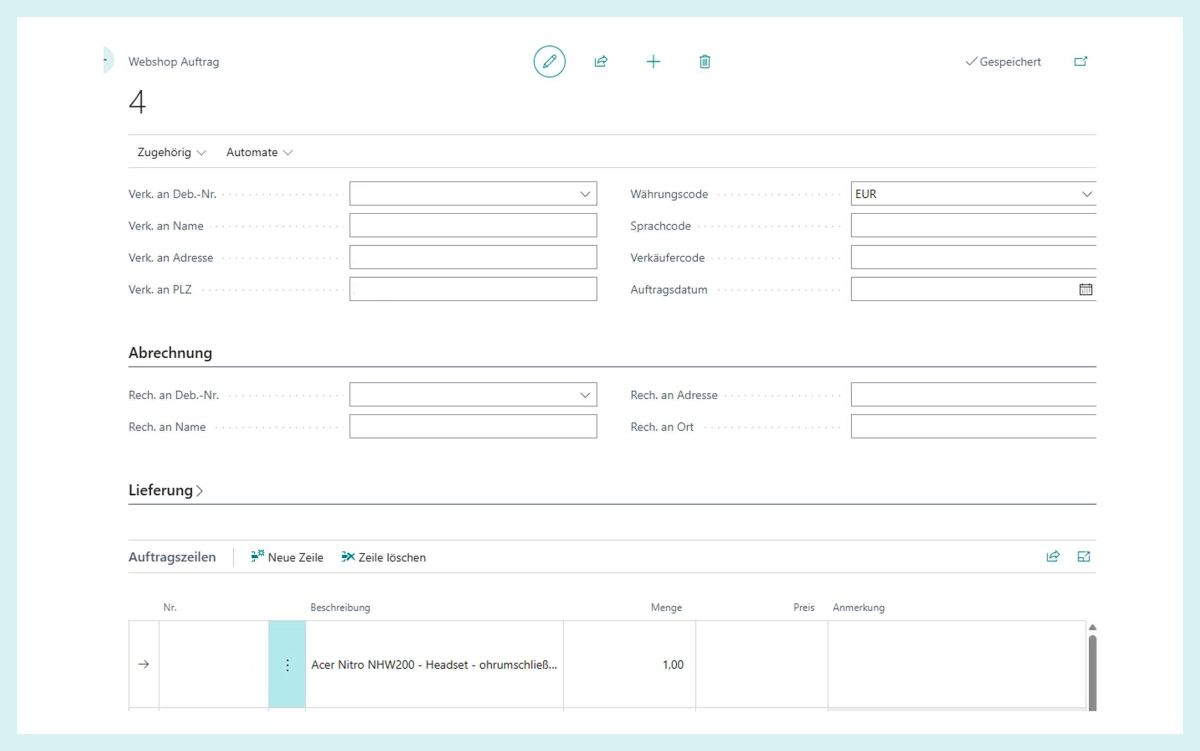Open Rech. an Deb.-Nr. dropdown
1200x751 pixels.
(585, 395)
